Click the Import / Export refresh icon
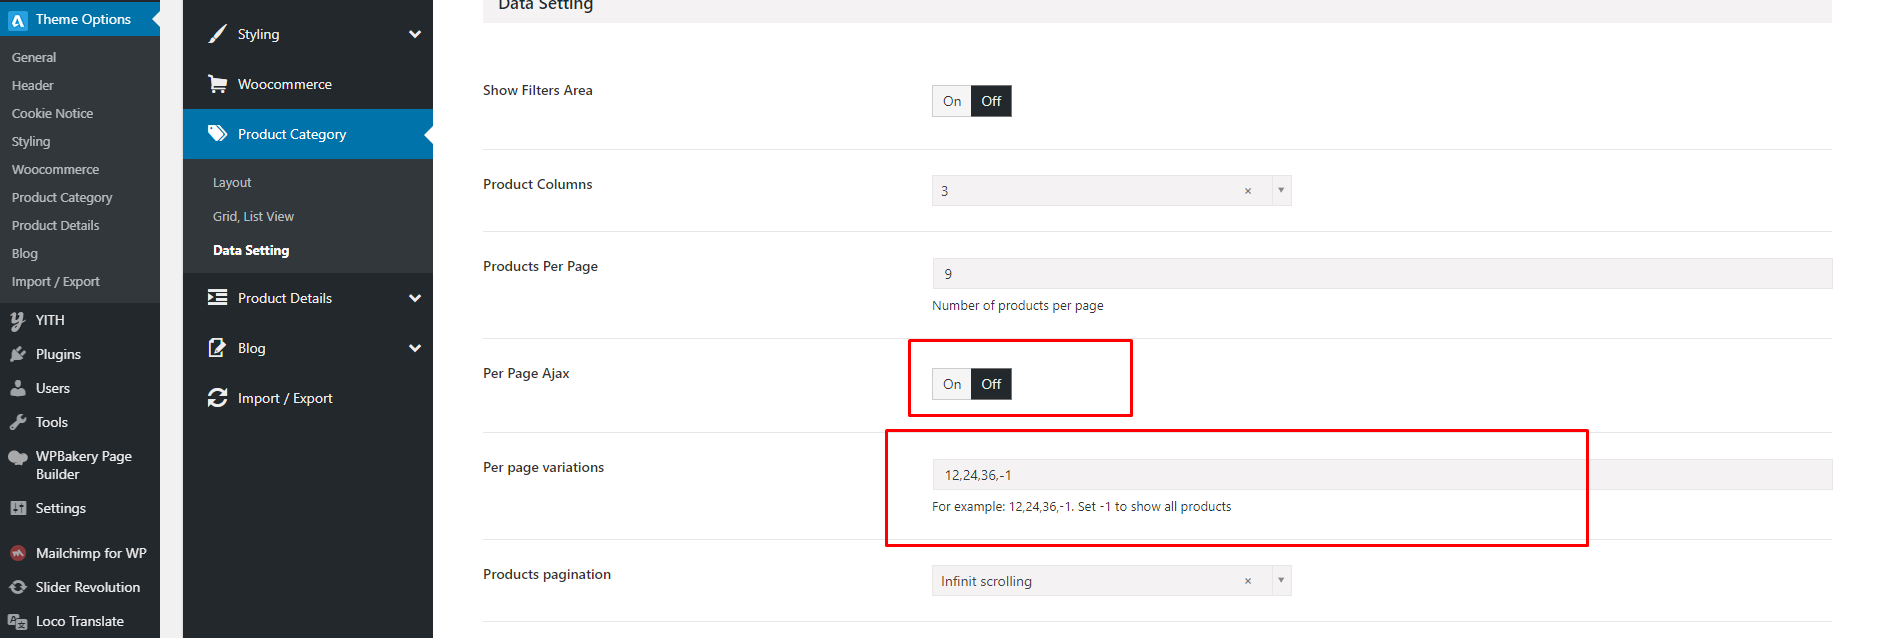This screenshot has height=638, width=1880. click(217, 398)
